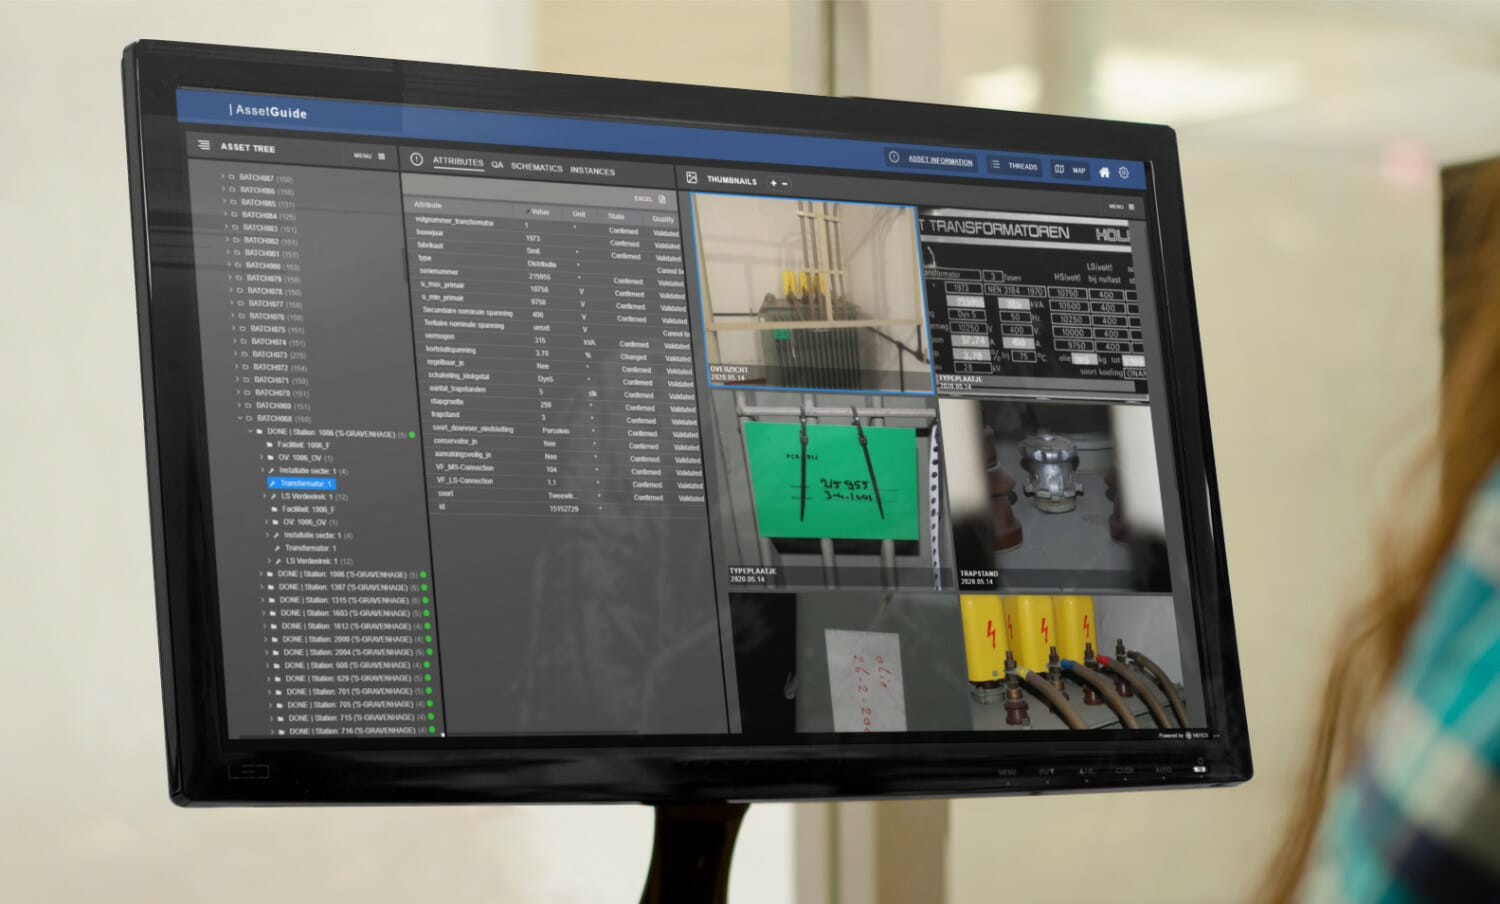1500x904 pixels.
Task: Expand the BATCH087 tree node
Action: [222, 177]
